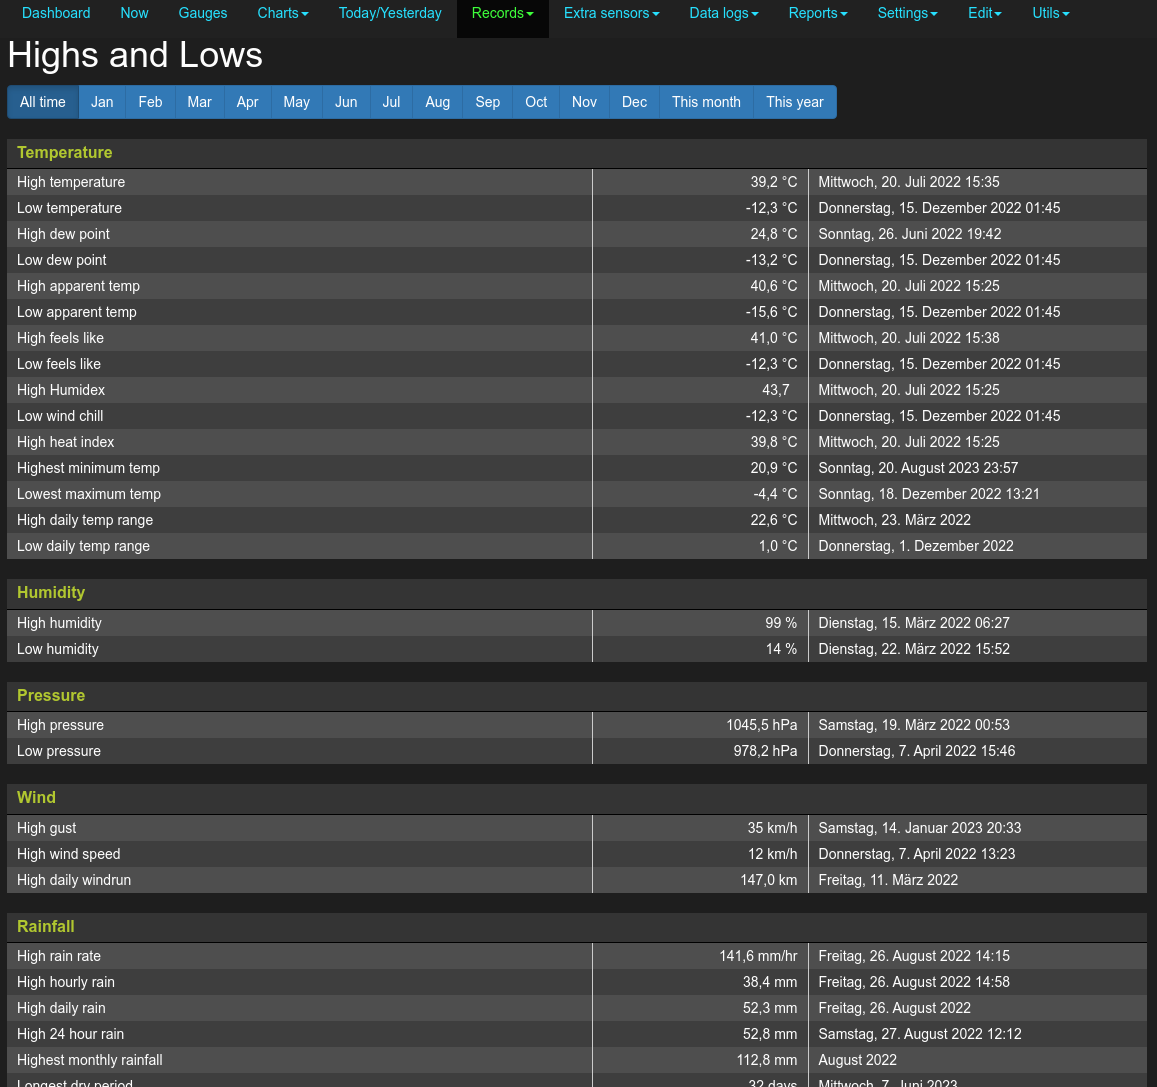Open the Now page link

coord(134,13)
